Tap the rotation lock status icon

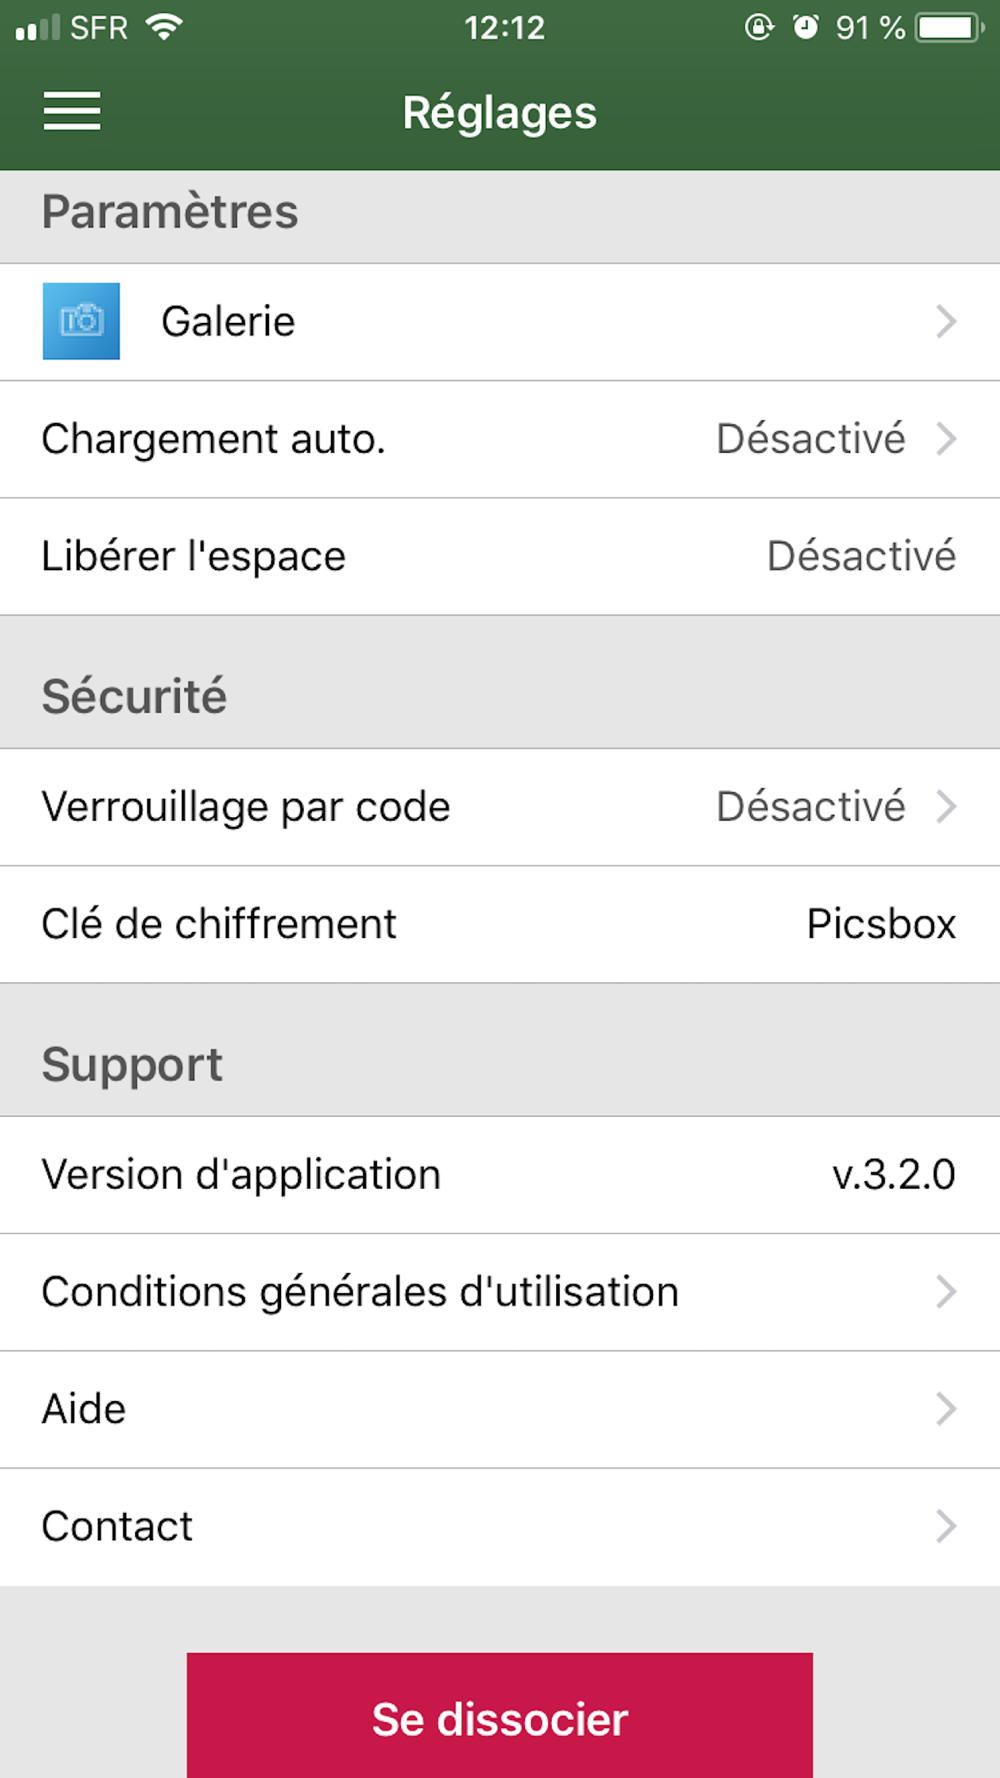(759, 27)
